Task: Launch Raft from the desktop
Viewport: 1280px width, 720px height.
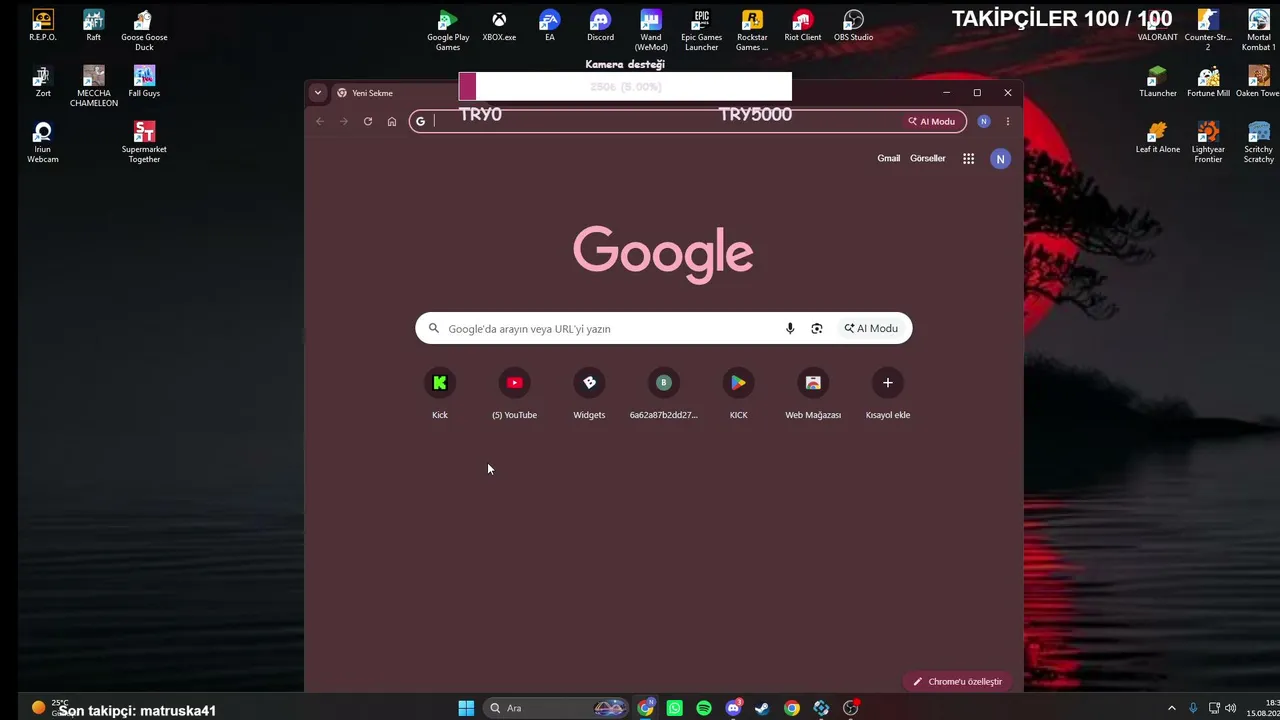Action: point(93,26)
